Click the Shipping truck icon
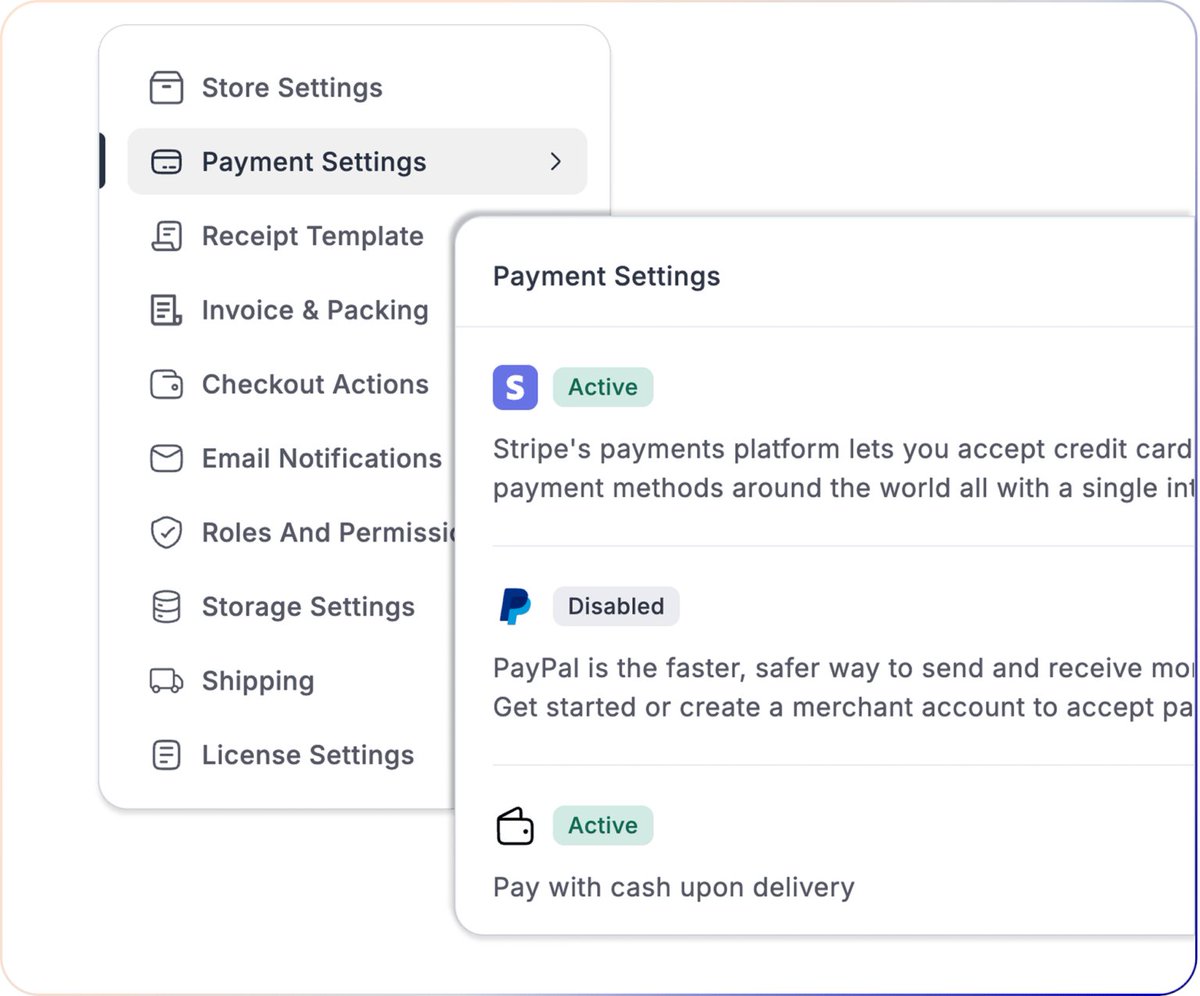 (x=166, y=681)
